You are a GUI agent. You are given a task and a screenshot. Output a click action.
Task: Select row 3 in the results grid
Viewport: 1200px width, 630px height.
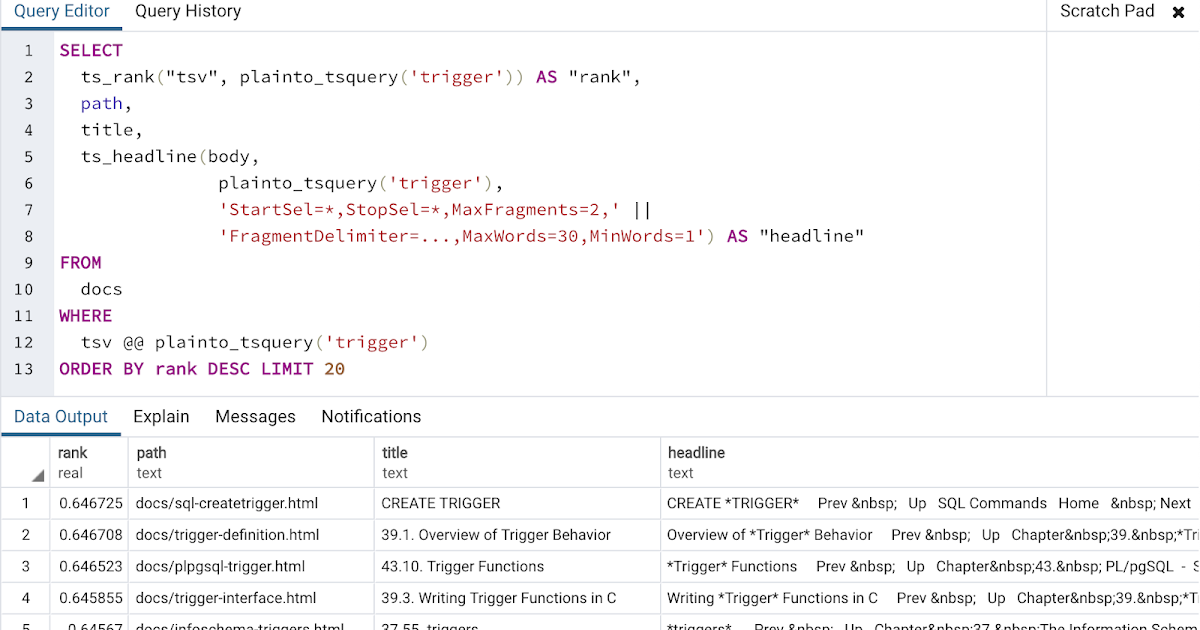point(25,566)
